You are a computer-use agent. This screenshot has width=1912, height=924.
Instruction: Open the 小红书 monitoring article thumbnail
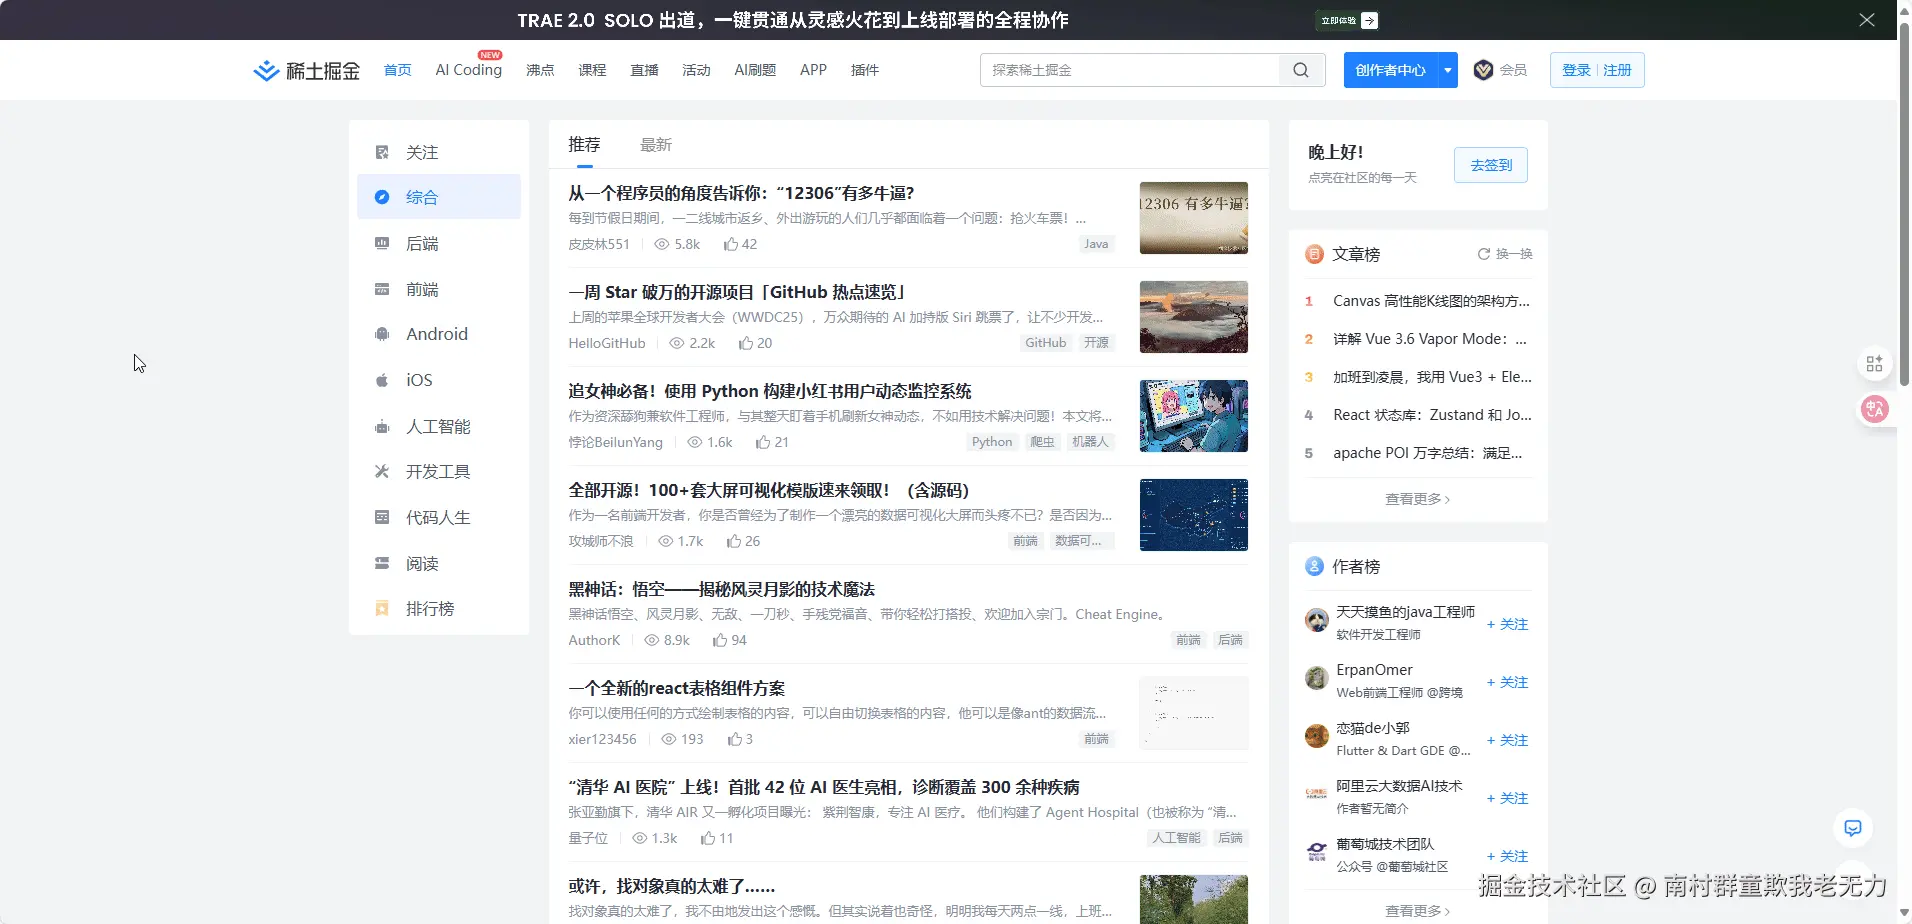(x=1194, y=416)
